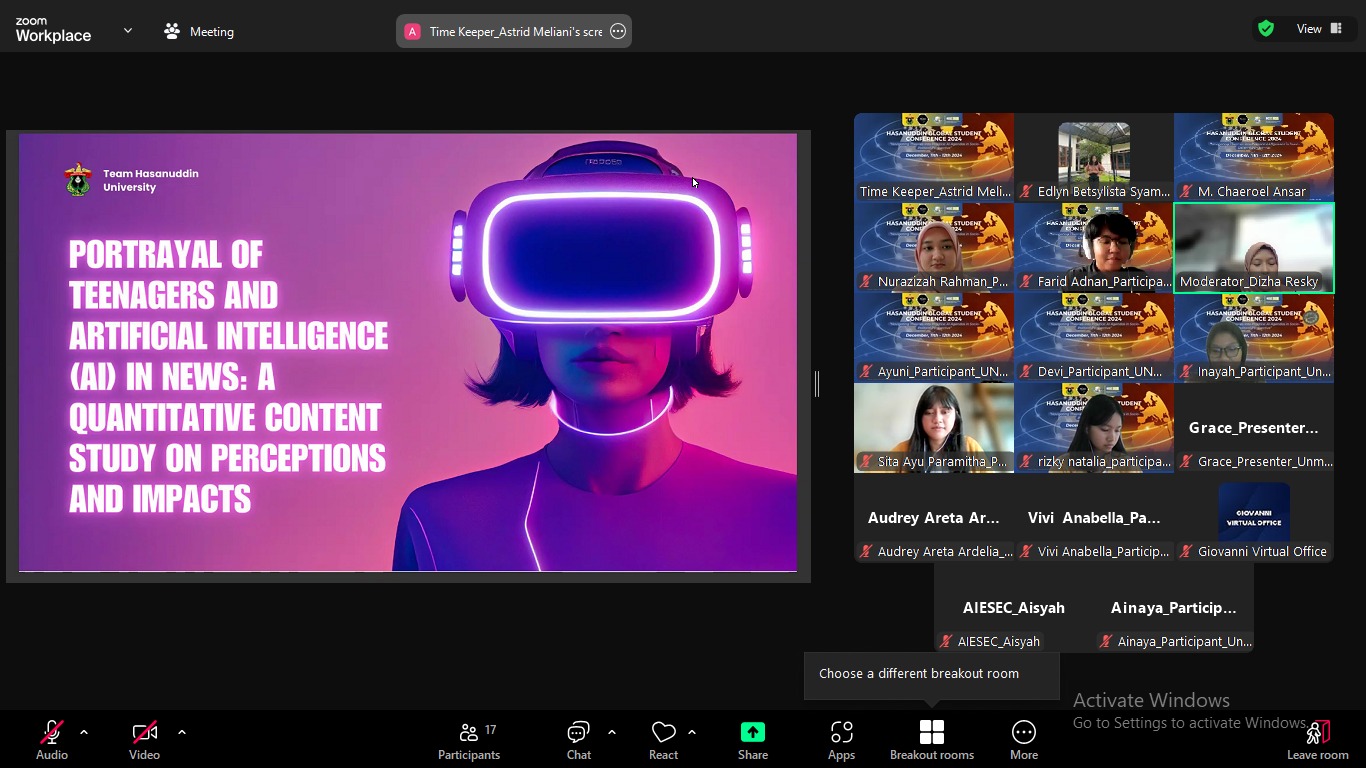Click the muted mic icon on Edlyn's tile

pyautogui.click(x=1026, y=191)
